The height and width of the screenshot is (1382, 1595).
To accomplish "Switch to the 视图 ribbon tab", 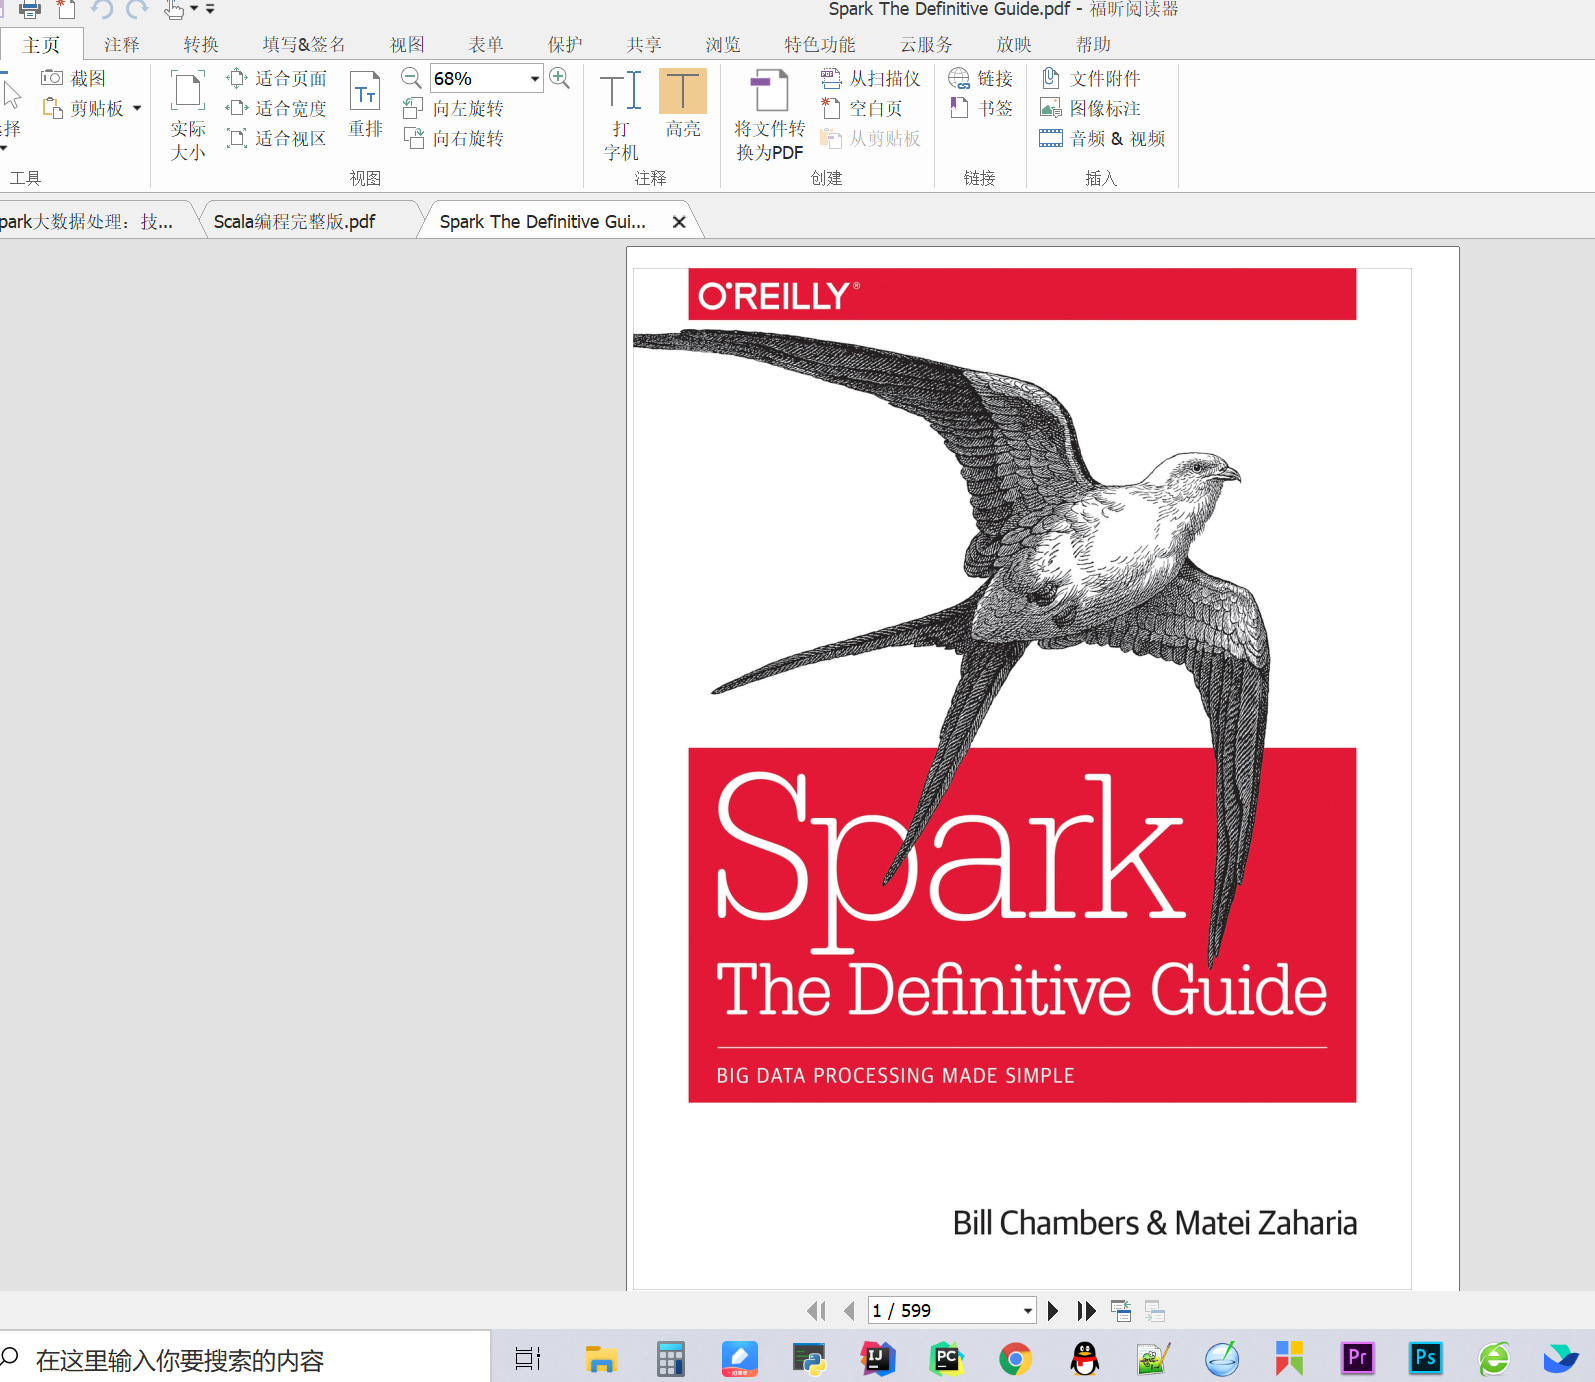I will point(407,45).
